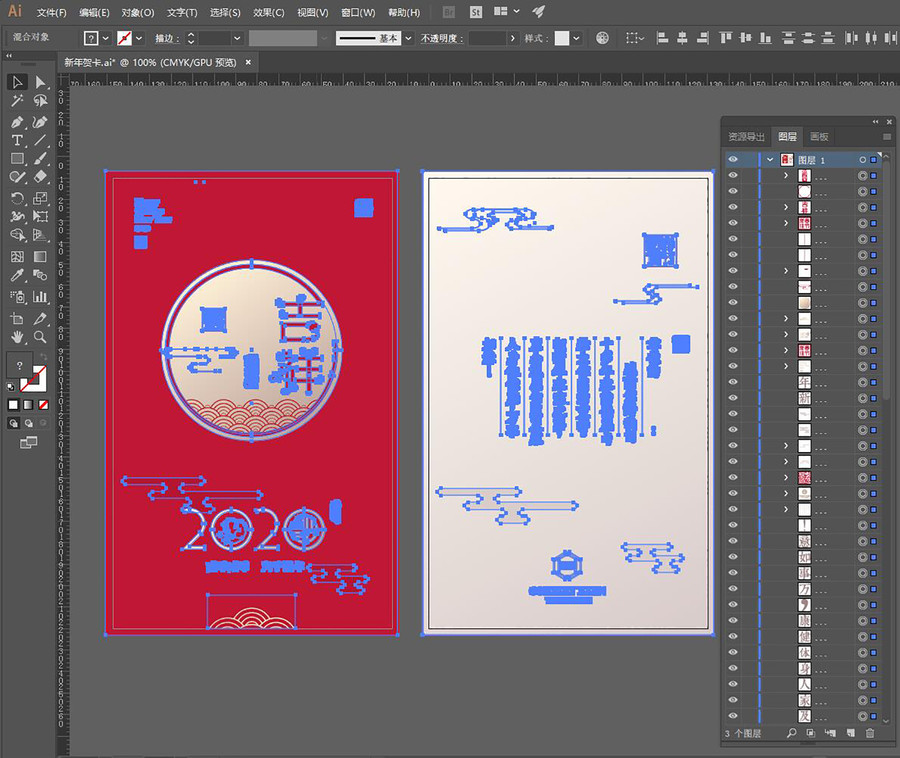Select the Selection tool arrow
The image size is (900, 758).
[x=17, y=82]
